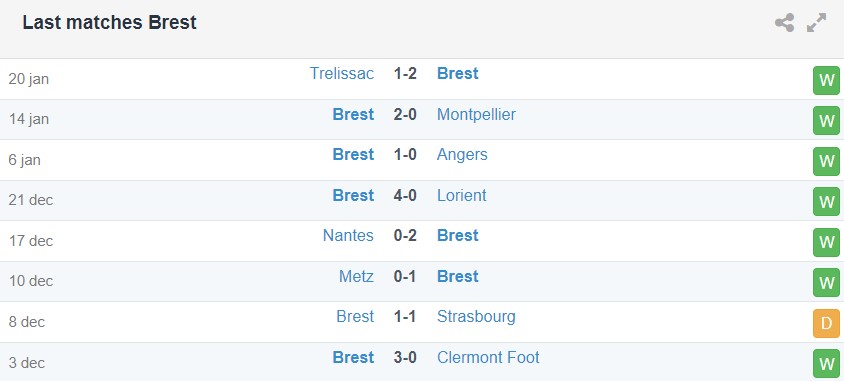844x381 pixels.
Task: Open the Lorient team link
Action: tap(462, 195)
